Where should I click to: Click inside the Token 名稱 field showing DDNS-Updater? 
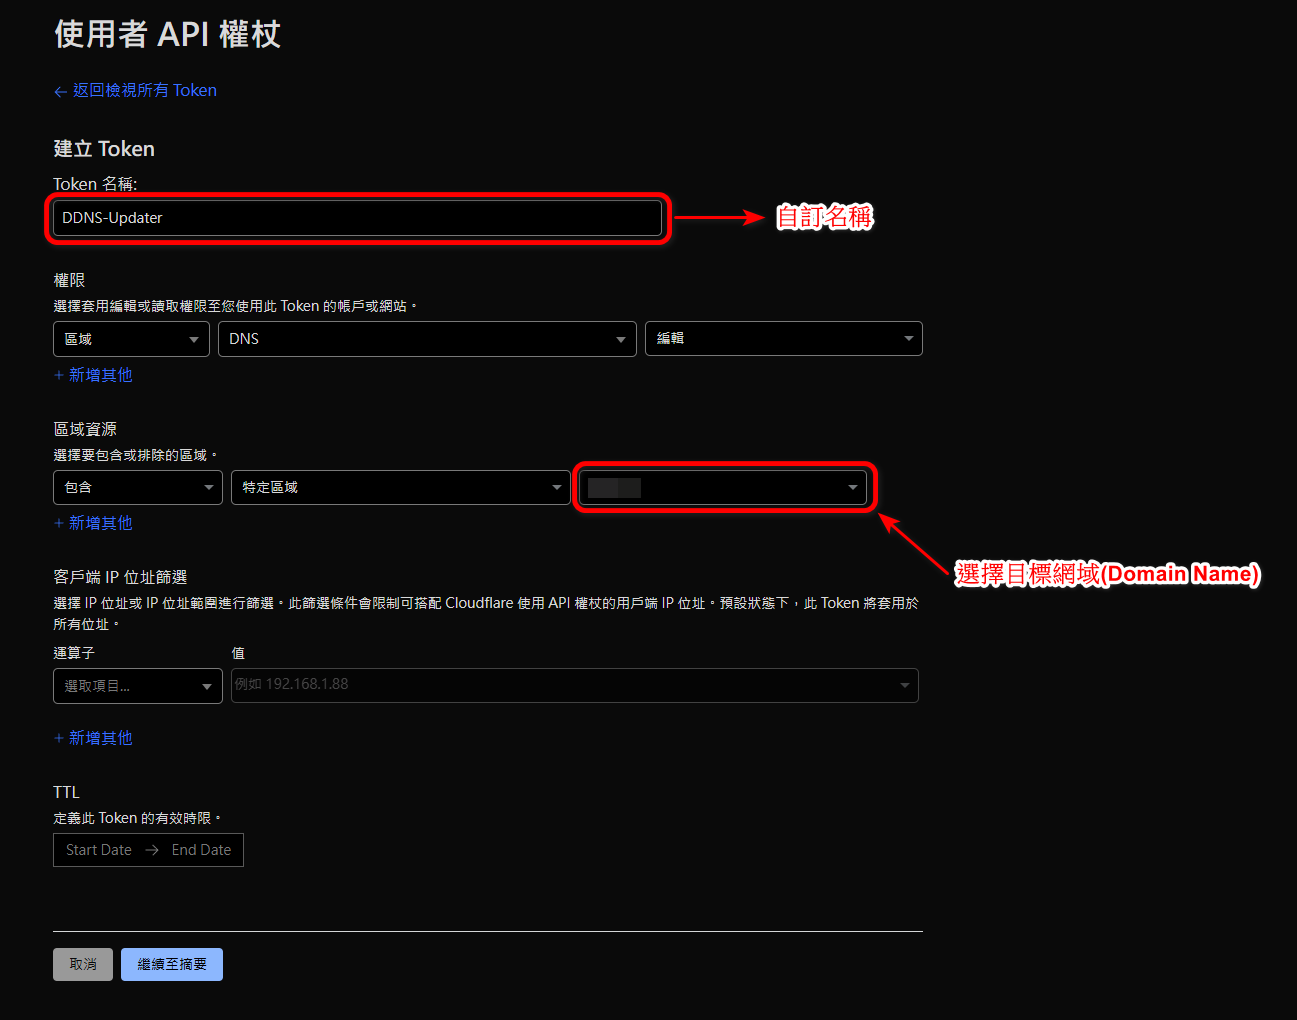[x=357, y=217]
